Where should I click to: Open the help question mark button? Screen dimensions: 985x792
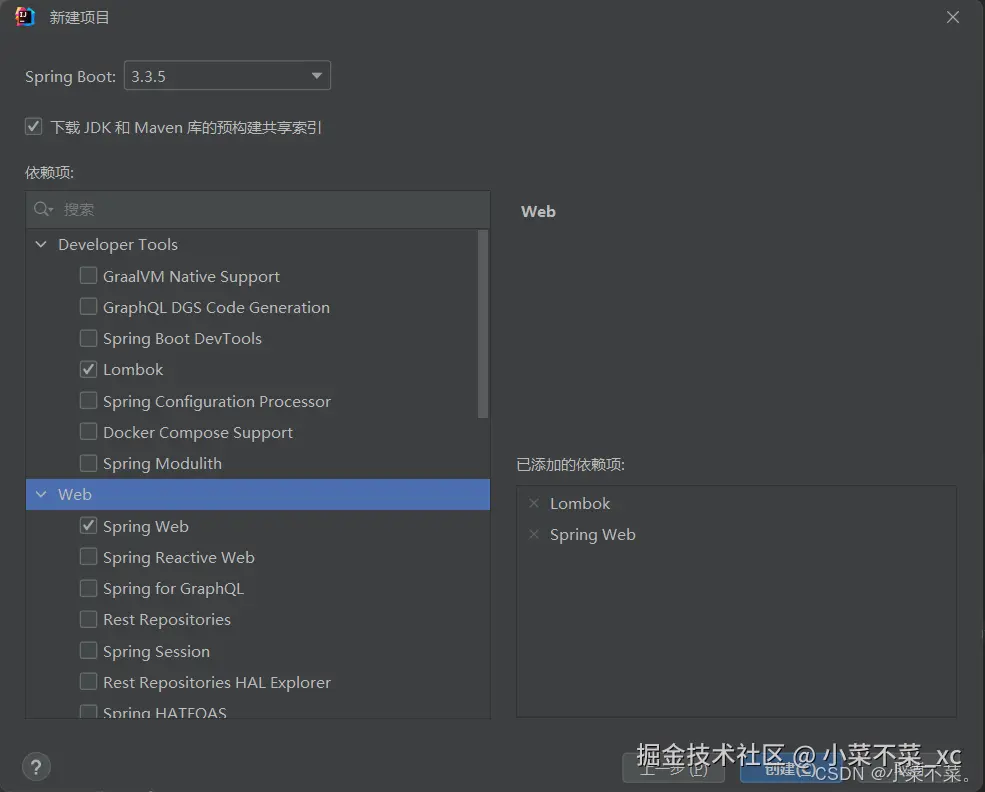(x=36, y=767)
